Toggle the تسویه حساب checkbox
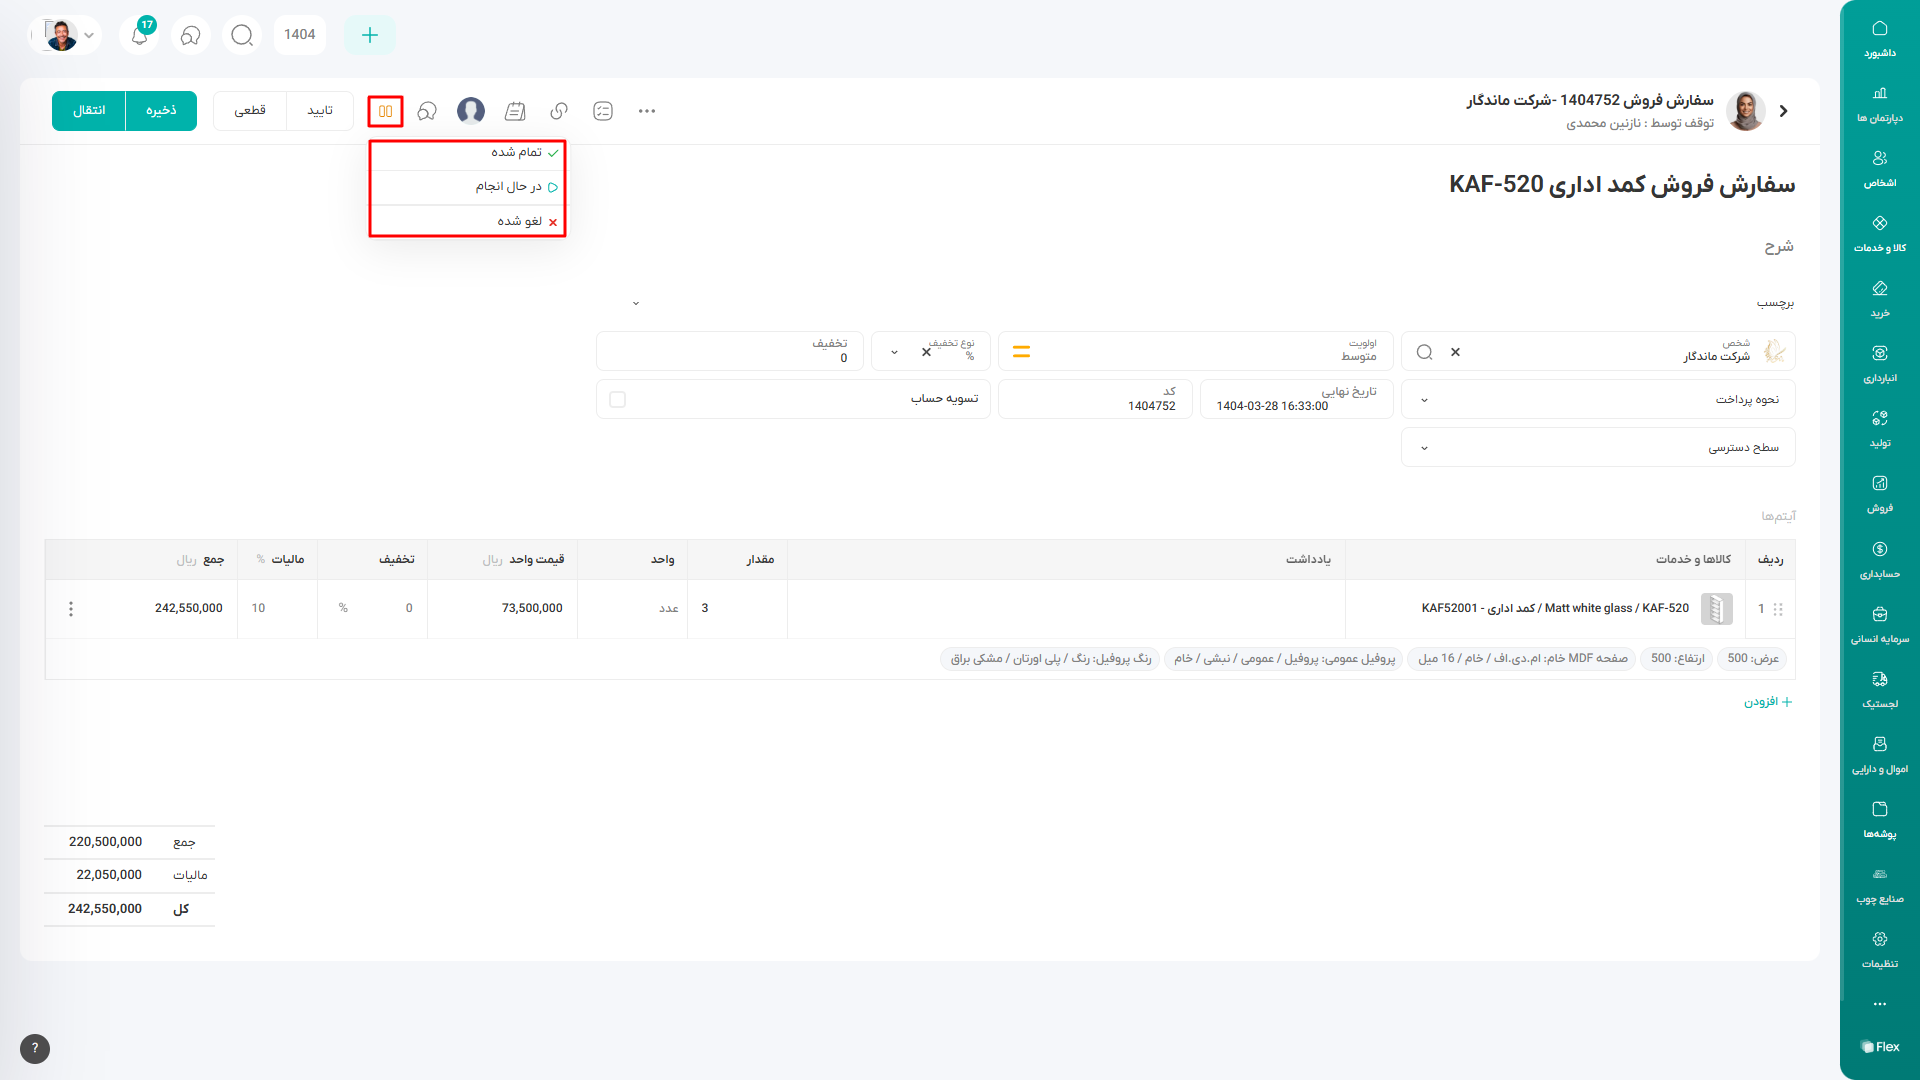The width and height of the screenshot is (1920, 1080). 617,399
